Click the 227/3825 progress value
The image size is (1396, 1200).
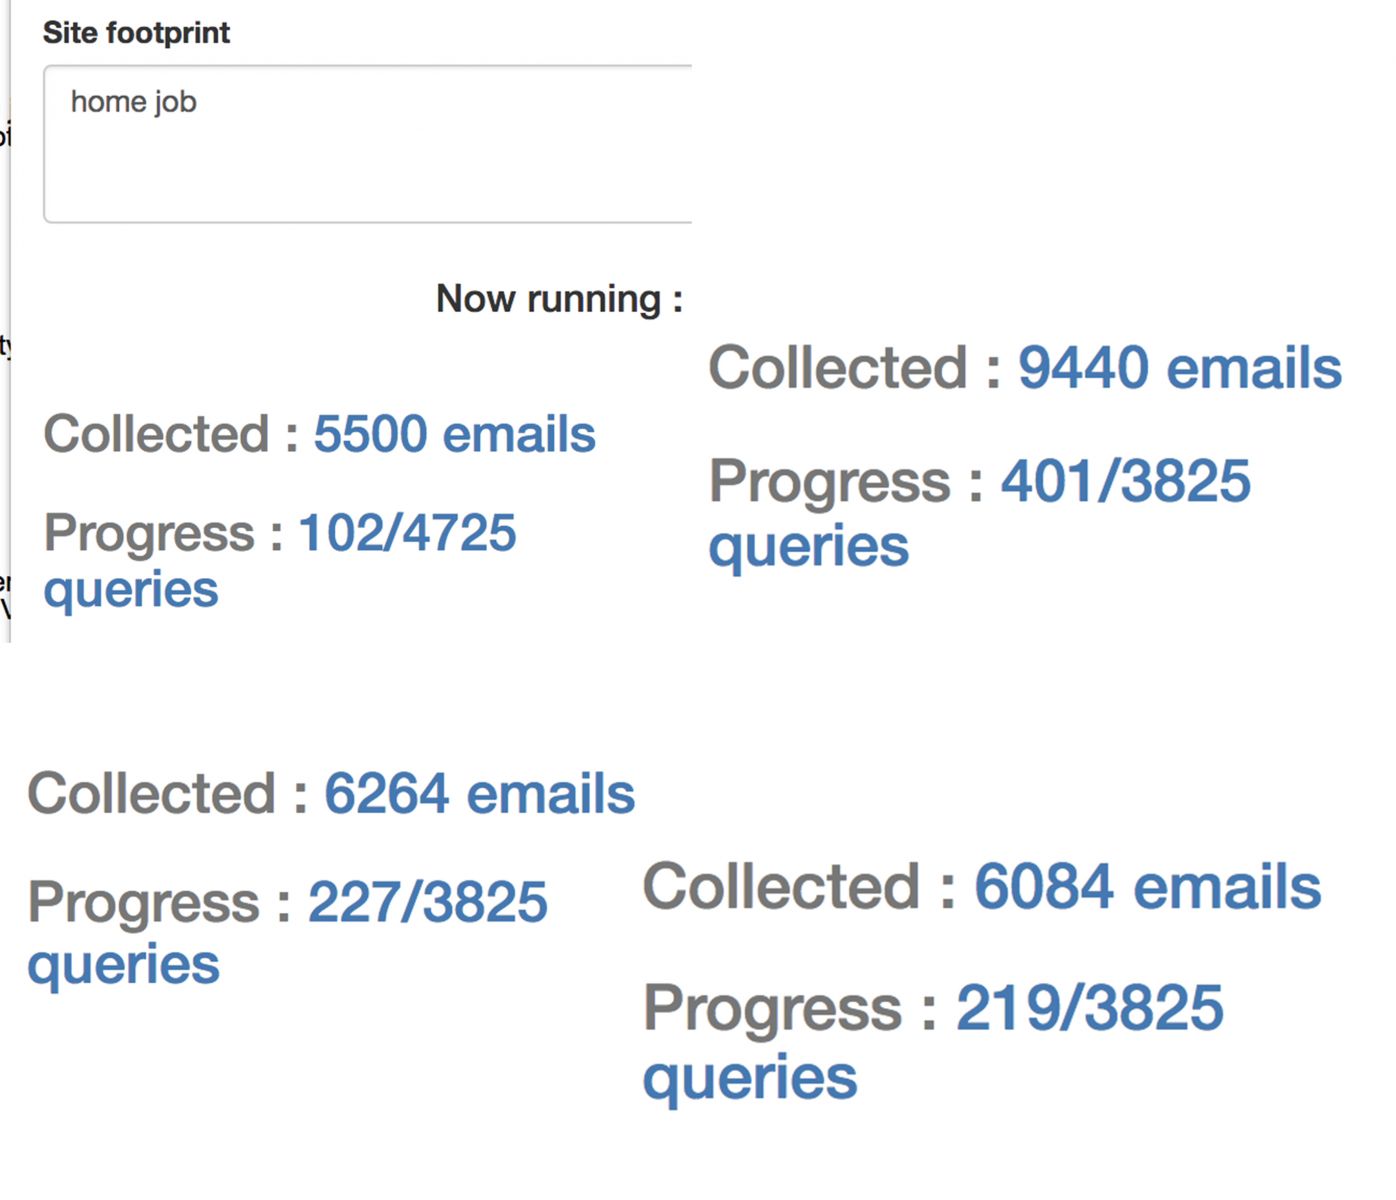(428, 902)
